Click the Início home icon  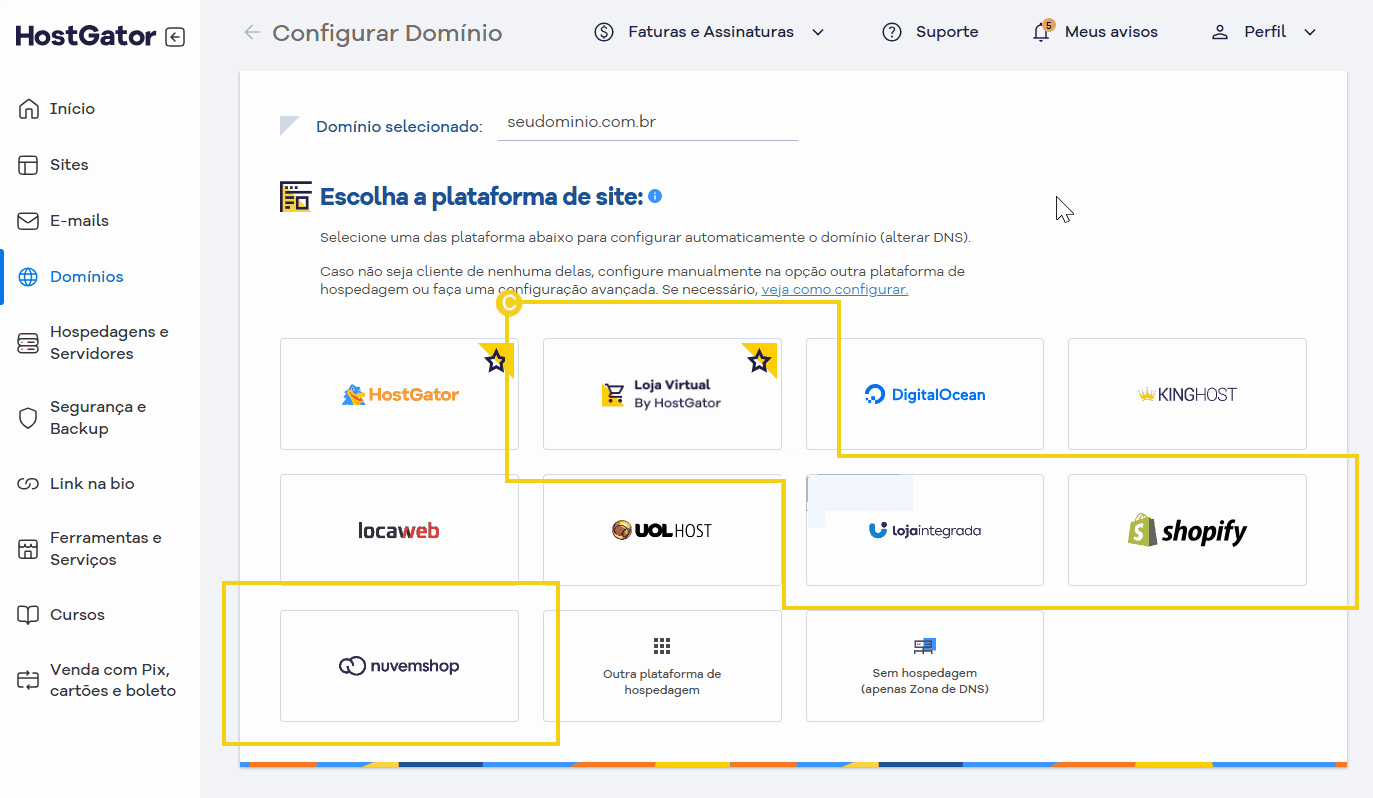pos(28,109)
